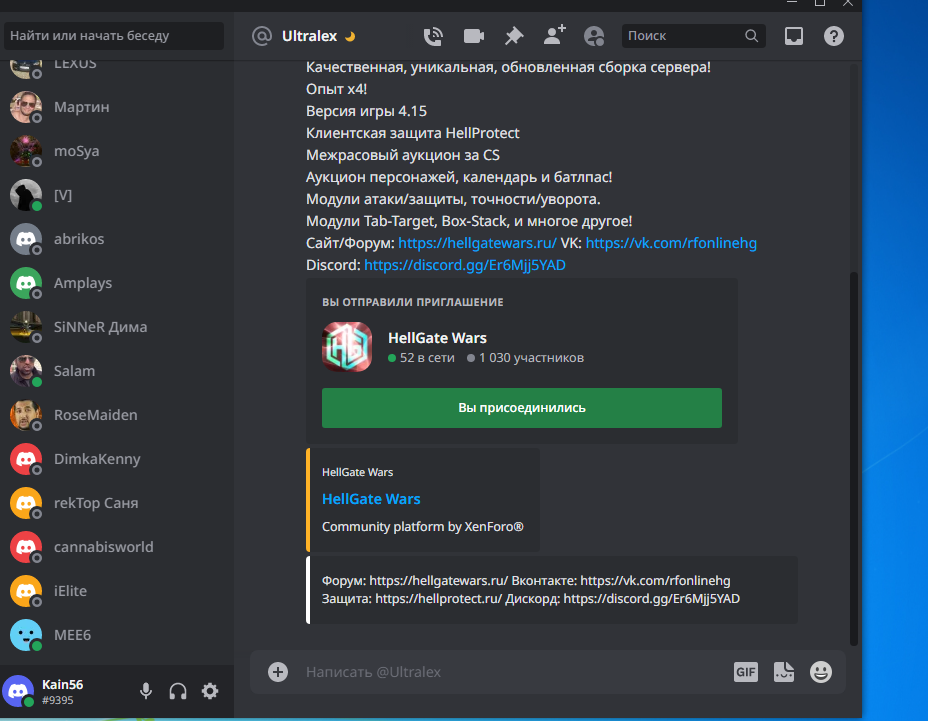Deafen audio with the headphones button
This screenshot has width=928, height=721.
tap(178, 691)
